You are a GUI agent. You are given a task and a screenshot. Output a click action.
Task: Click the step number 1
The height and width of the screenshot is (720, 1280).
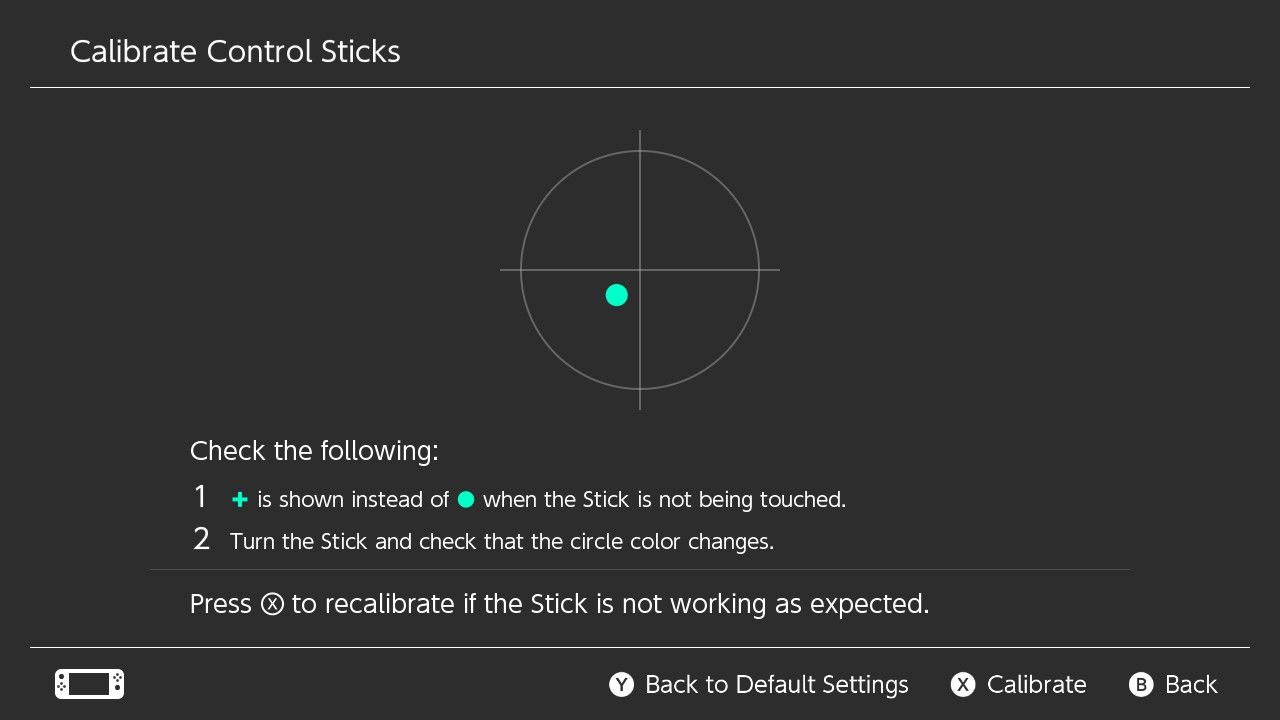[201, 497]
